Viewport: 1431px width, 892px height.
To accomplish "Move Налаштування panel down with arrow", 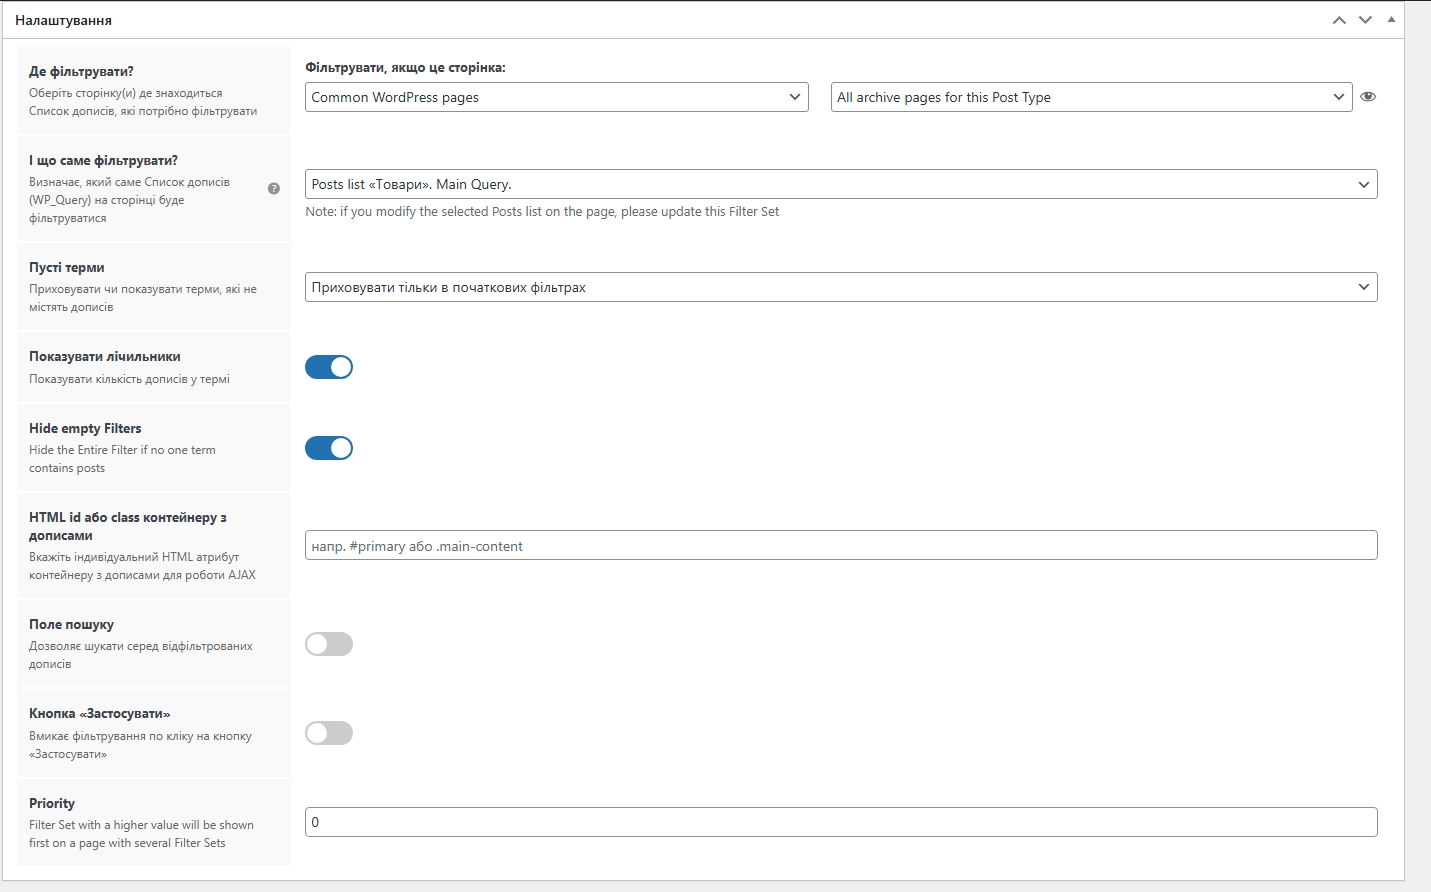I will coord(1365,20).
